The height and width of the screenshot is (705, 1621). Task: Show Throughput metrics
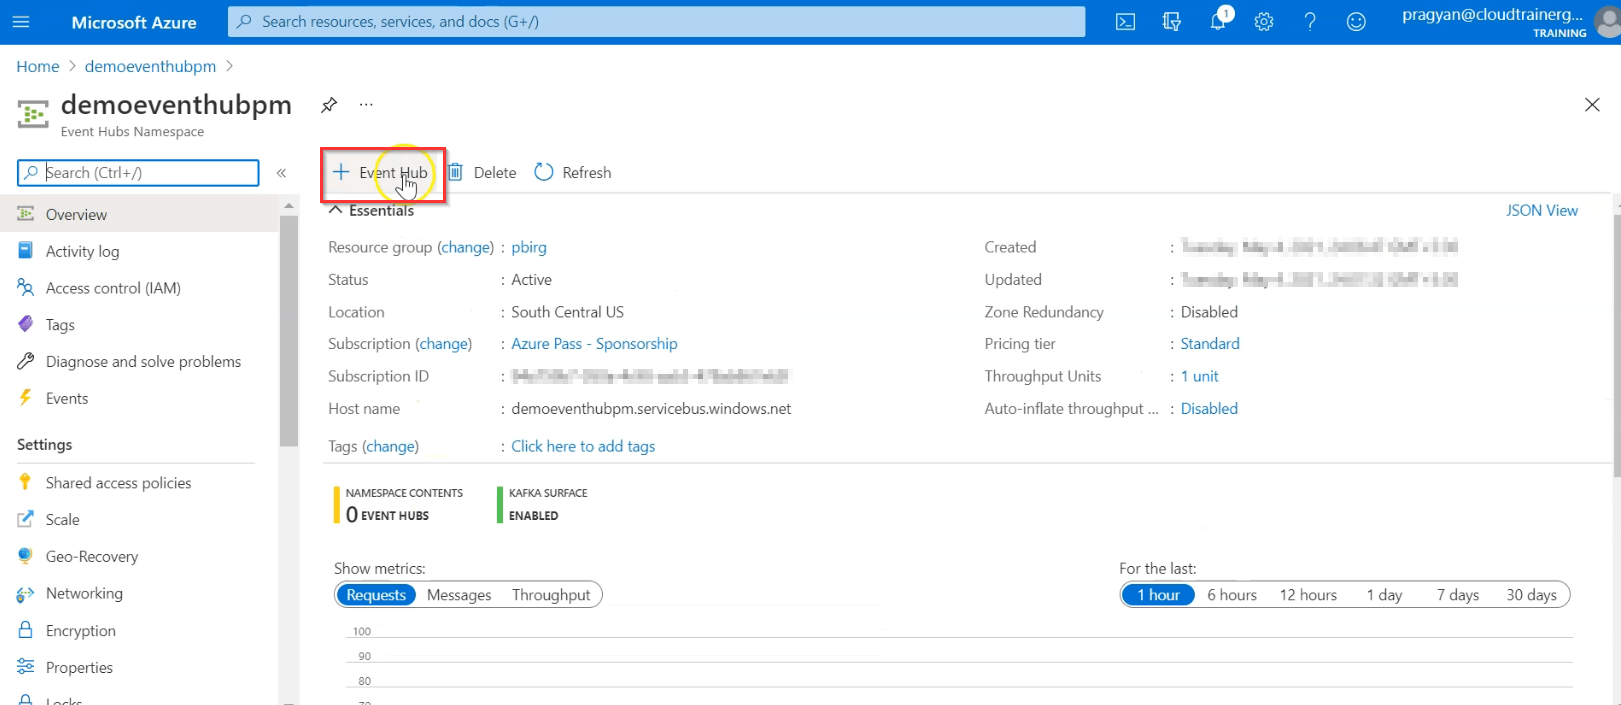(551, 595)
